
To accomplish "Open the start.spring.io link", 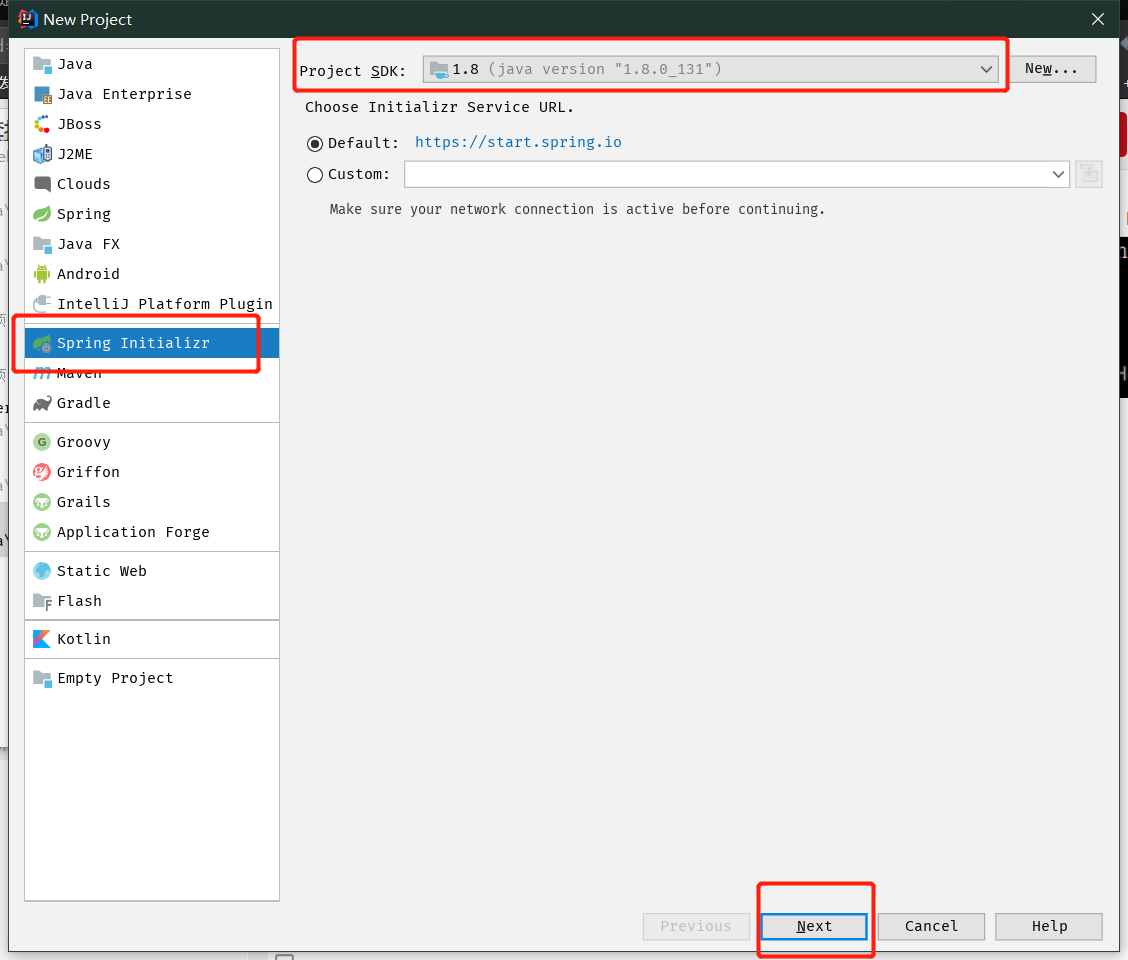I will 518,142.
